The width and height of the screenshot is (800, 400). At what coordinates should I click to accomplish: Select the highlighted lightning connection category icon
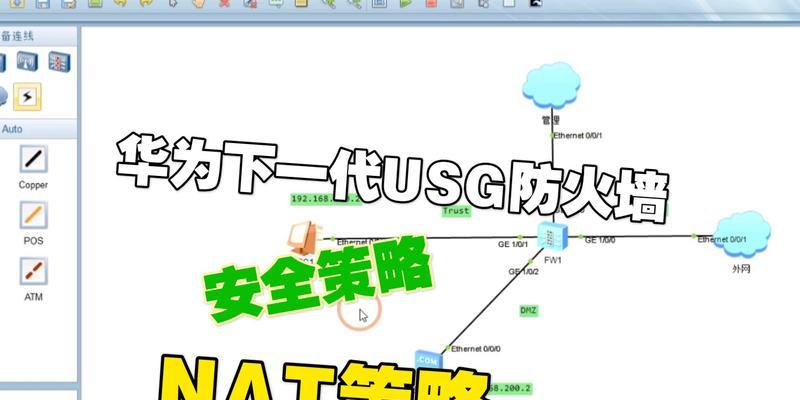pos(27,96)
